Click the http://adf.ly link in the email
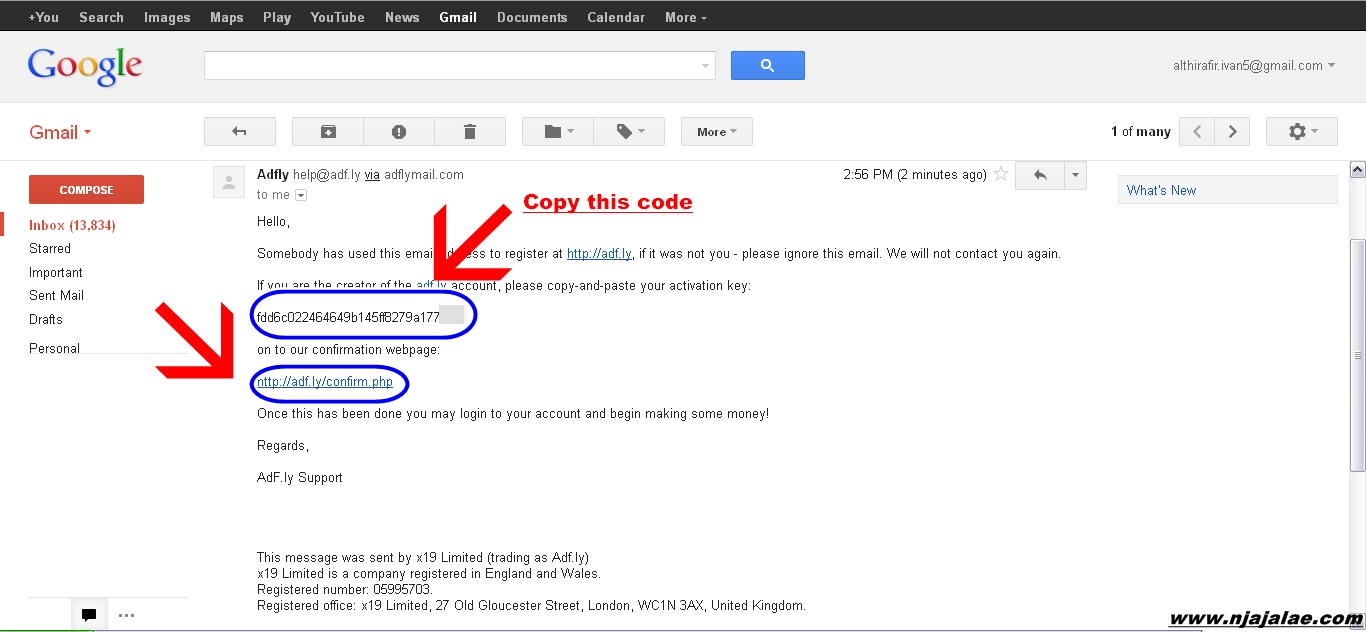Image resolution: width=1366 pixels, height=632 pixels. tap(599, 254)
